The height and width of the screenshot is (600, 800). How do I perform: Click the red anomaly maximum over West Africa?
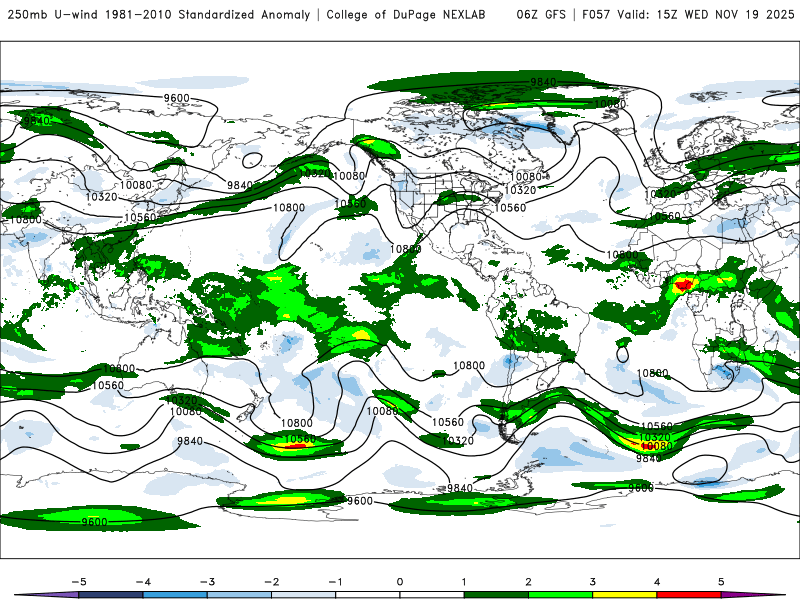coord(684,284)
